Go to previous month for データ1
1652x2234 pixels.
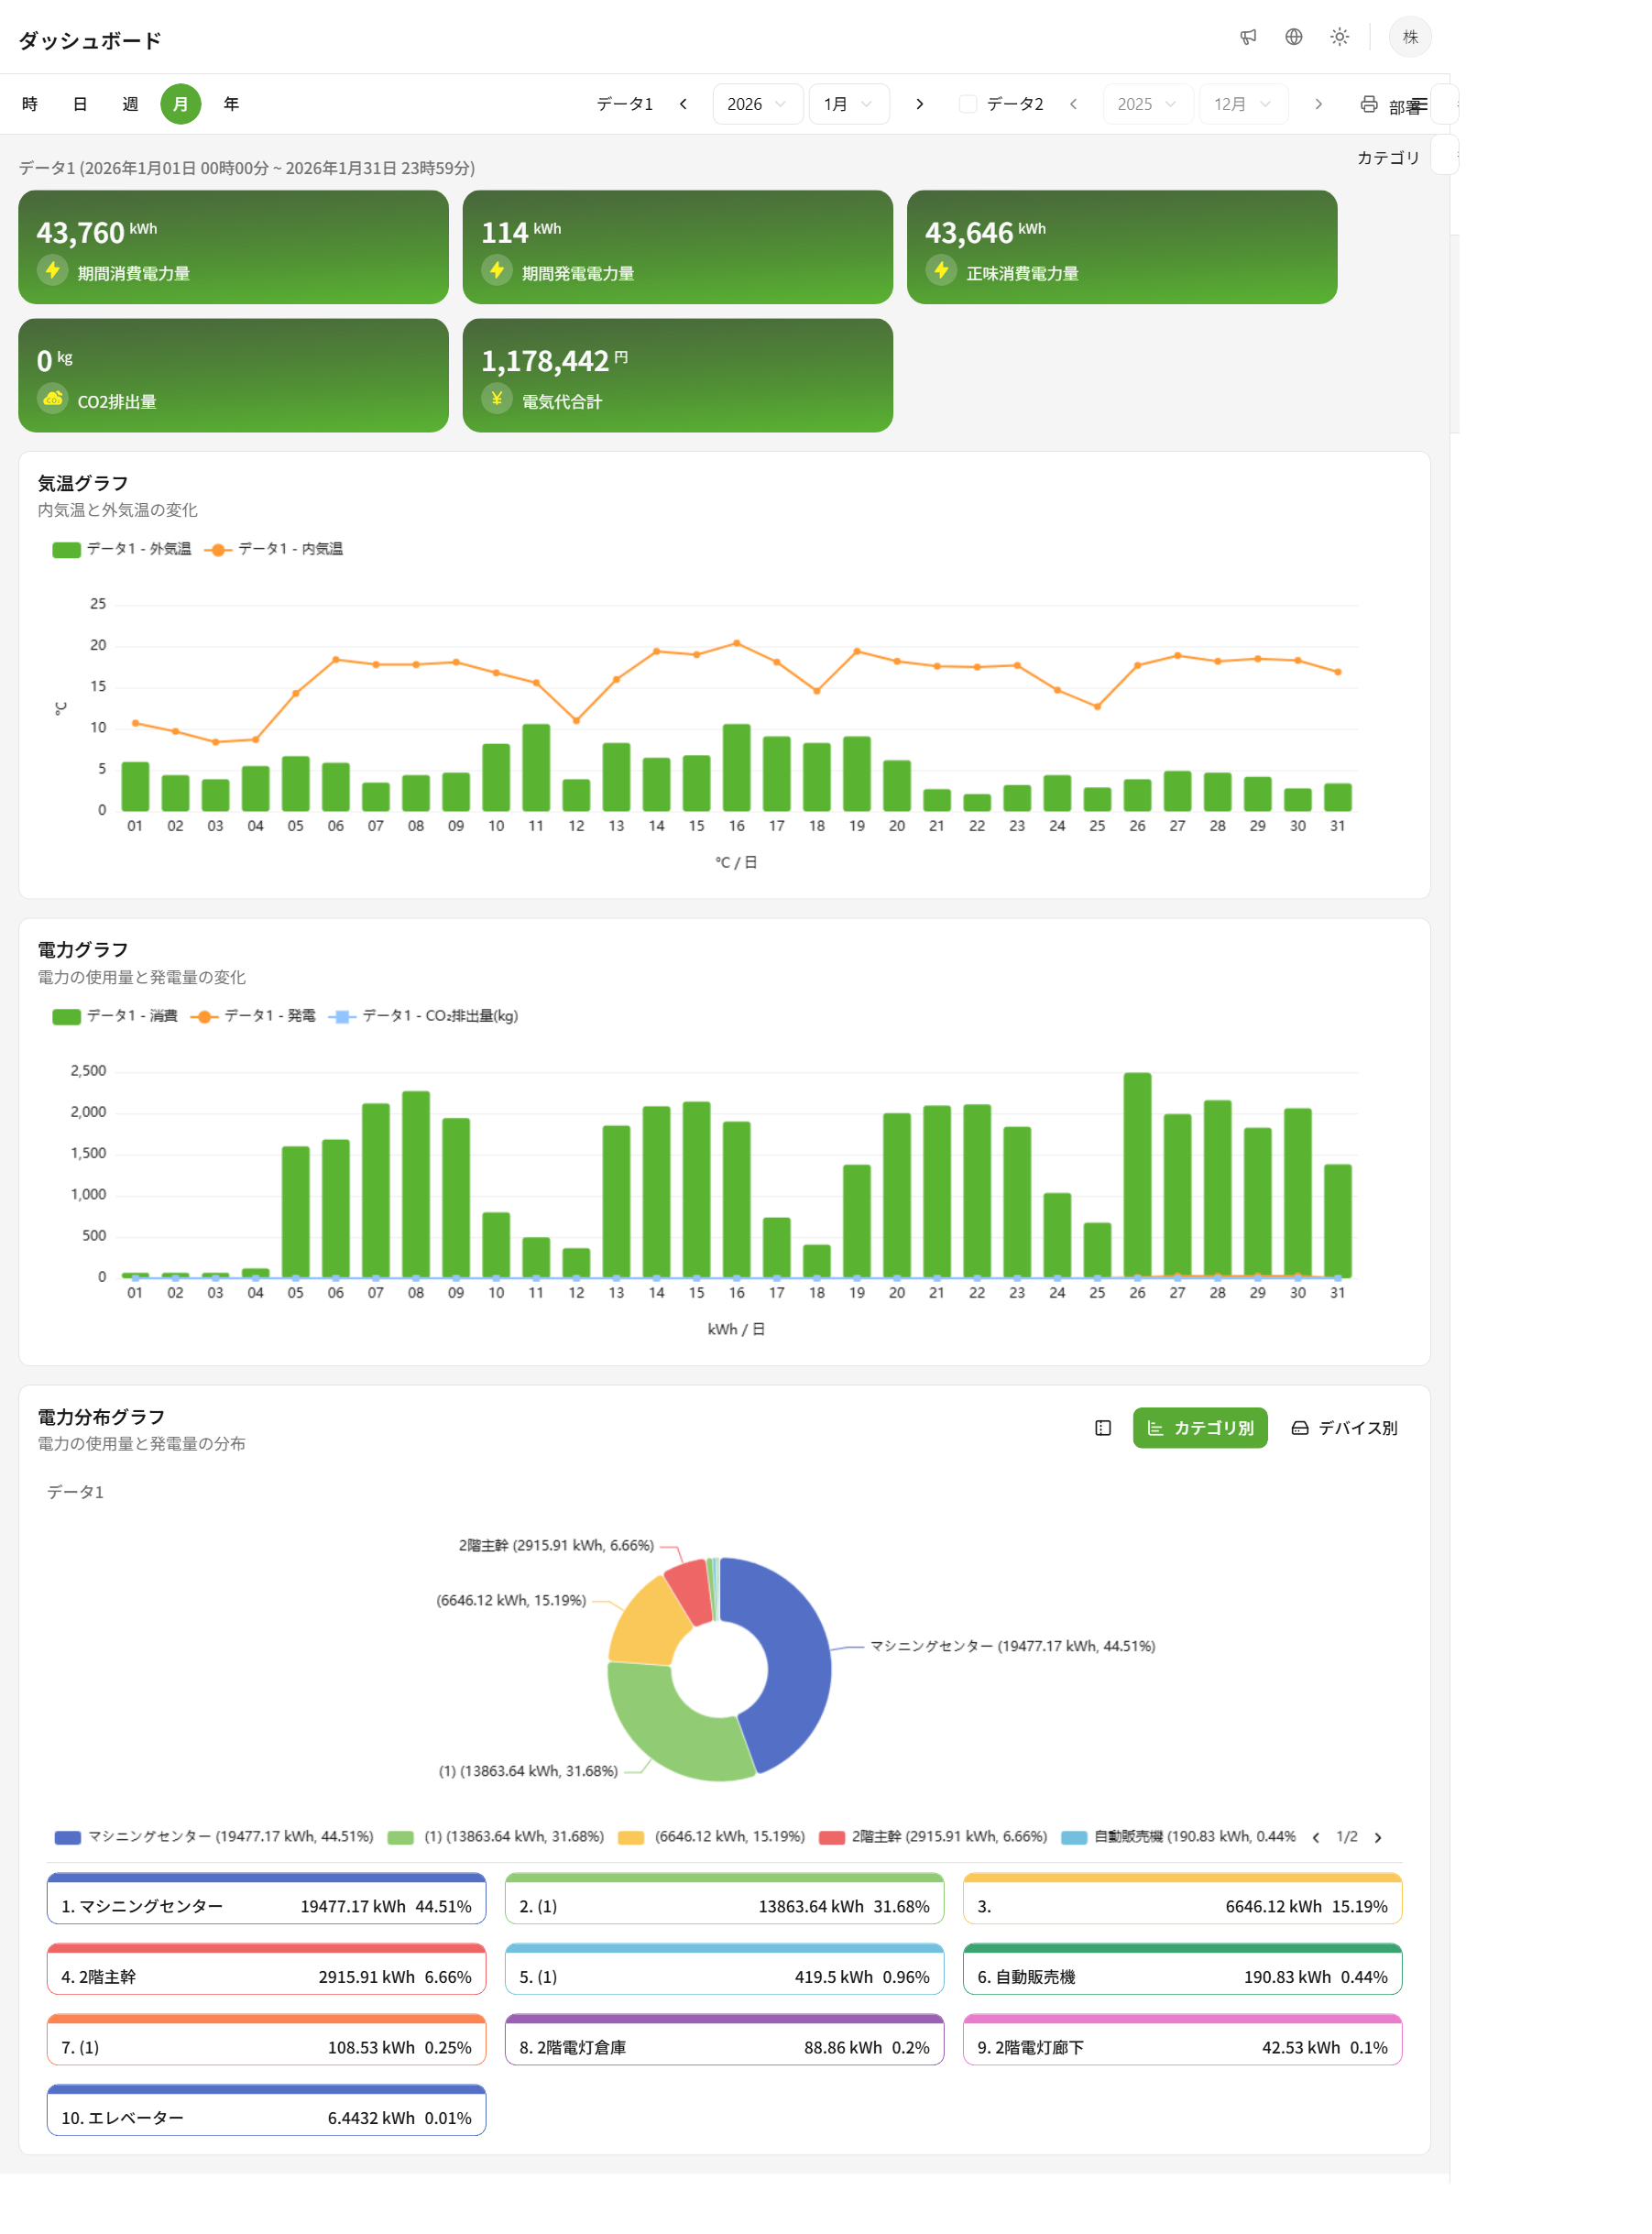[x=683, y=104]
